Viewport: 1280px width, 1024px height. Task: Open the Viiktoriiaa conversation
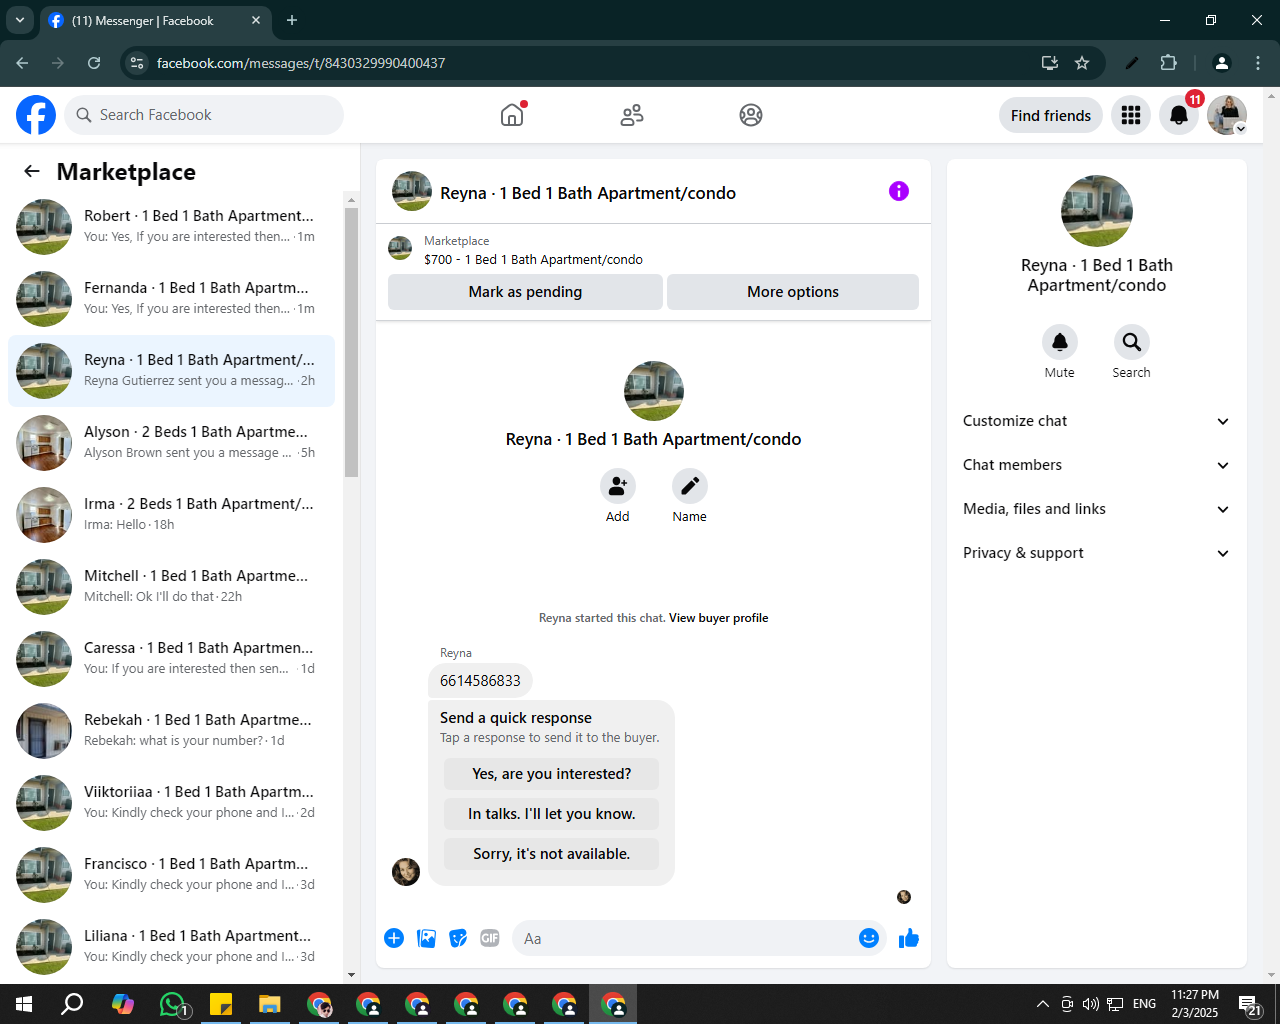click(x=172, y=803)
